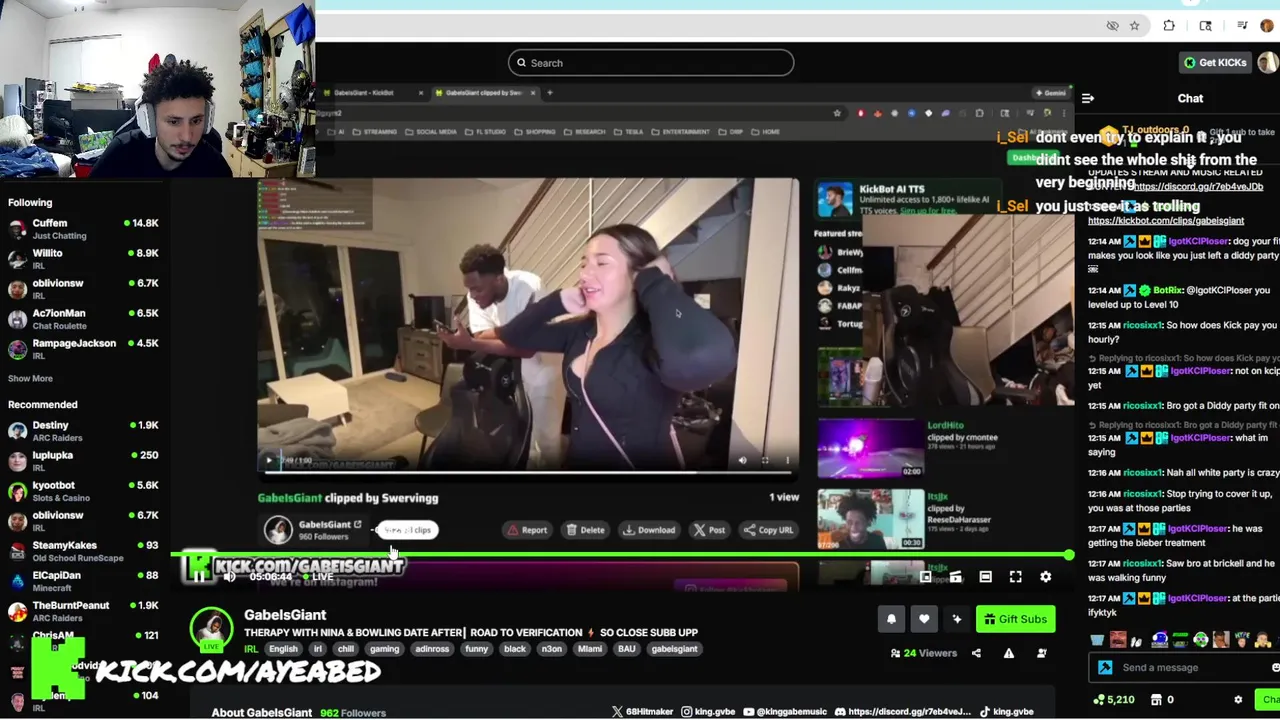Open the profile avatar menu
1280x720 pixels.
tap(1268, 62)
